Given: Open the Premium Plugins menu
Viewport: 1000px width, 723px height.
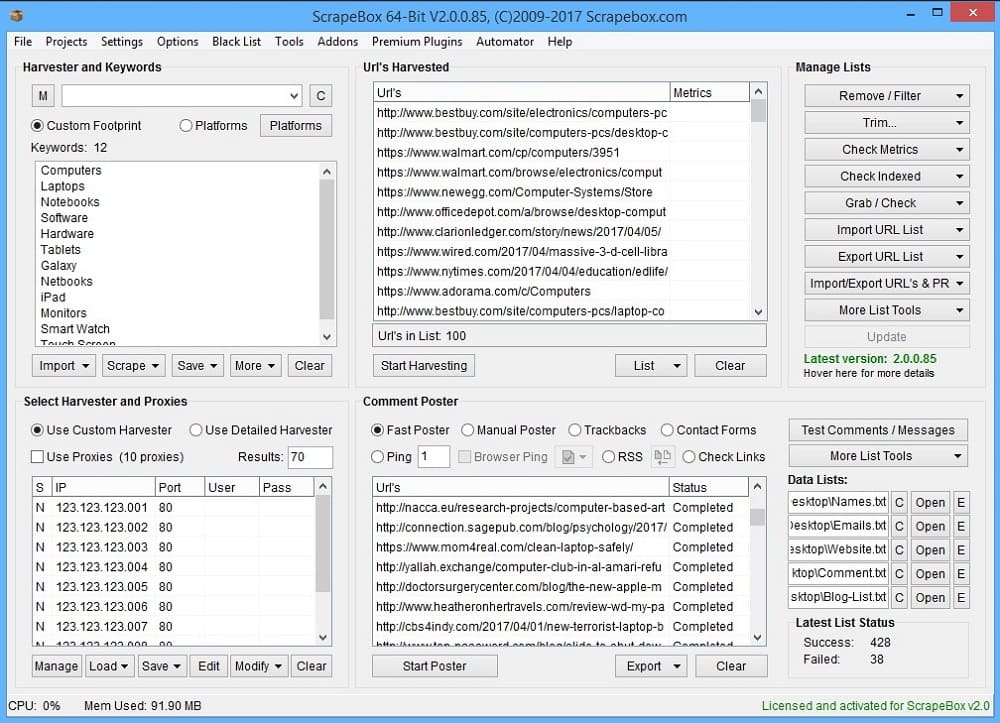Looking at the screenshot, I should [x=417, y=41].
